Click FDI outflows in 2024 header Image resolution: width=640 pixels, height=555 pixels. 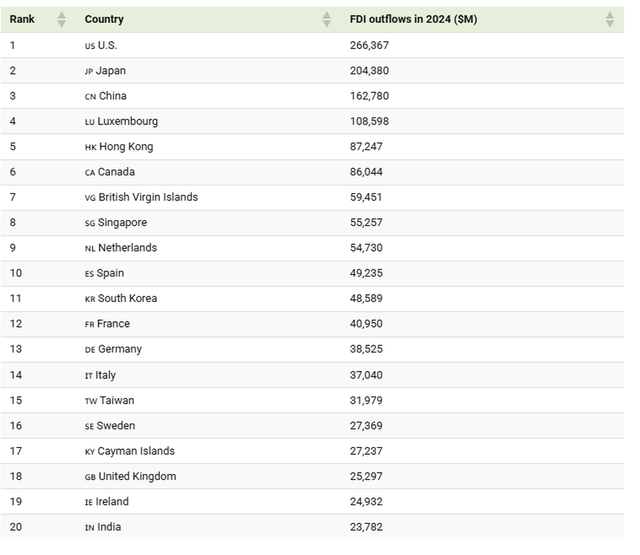[413, 19]
